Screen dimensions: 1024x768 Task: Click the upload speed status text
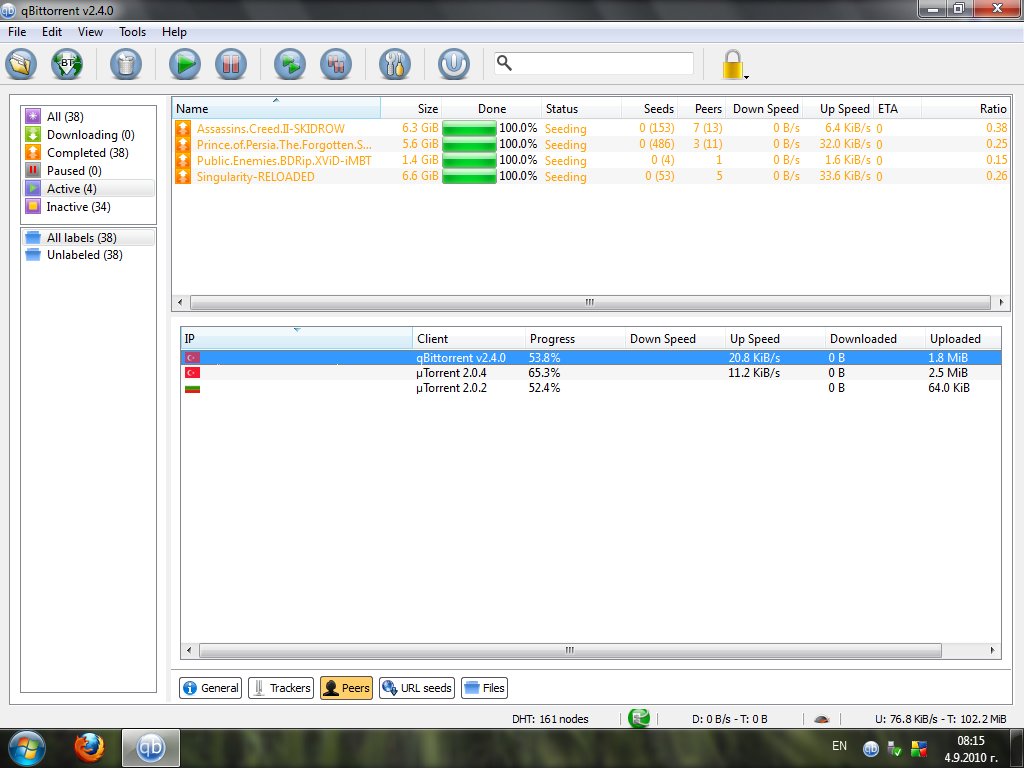click(x=940, y=719)
